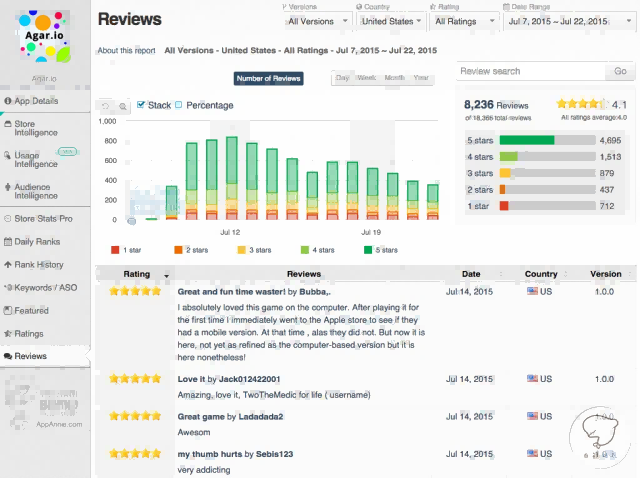Click the chart undo/reset icon
This screenshot has height=478, width=640.
point(105,106)
